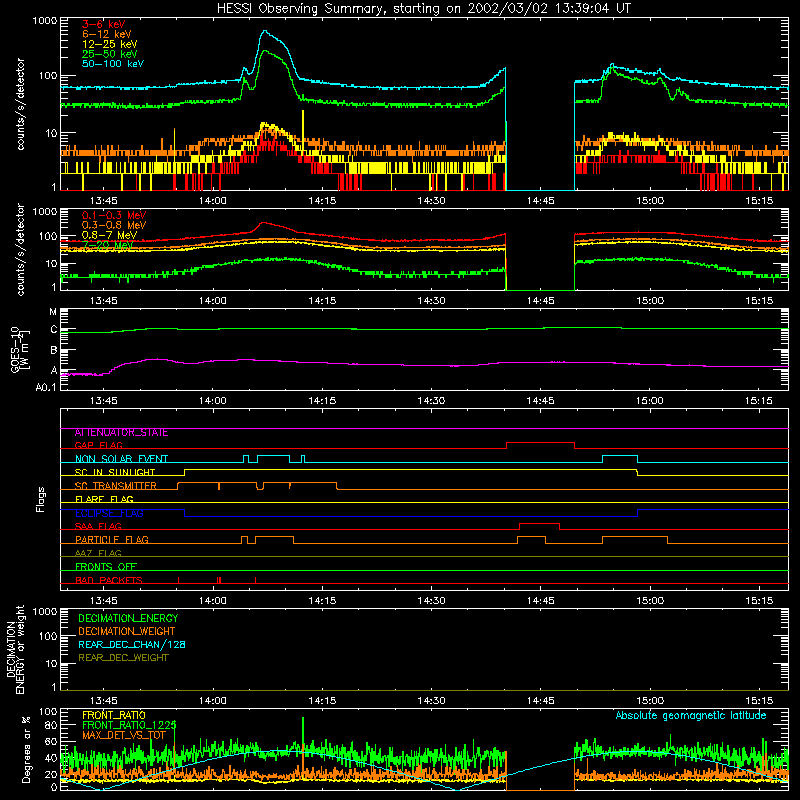800x800 pixels.
Task: Click the '0.1-0.3 MeV' legend entry
Action: (x=114, y=215)
